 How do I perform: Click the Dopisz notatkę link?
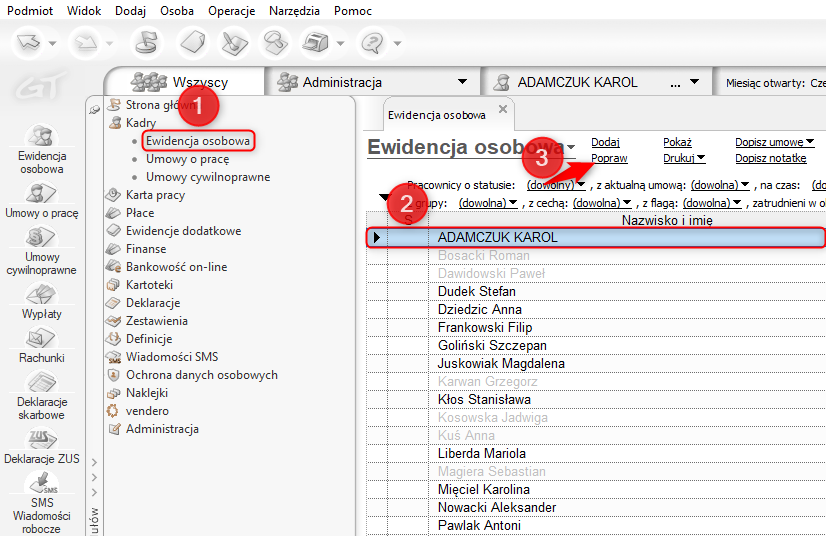click(x=770, y=158)
